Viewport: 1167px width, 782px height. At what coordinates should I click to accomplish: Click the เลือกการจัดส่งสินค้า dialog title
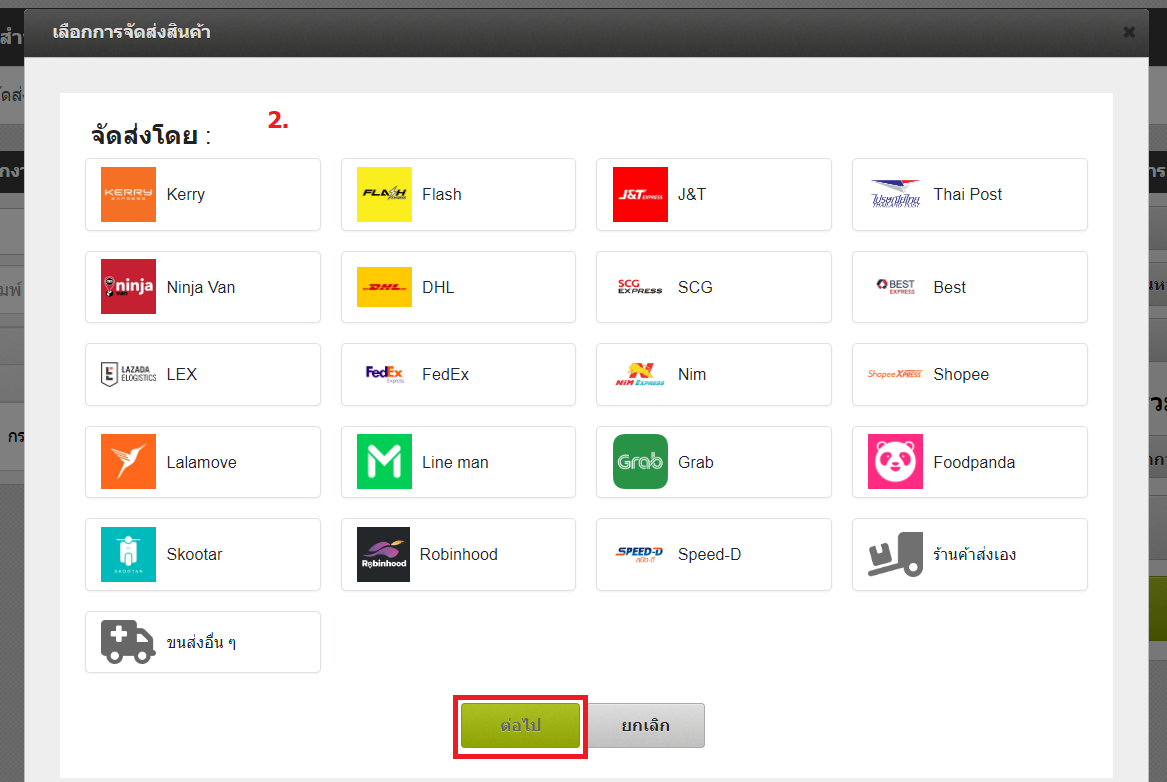[x=132, y=32]
